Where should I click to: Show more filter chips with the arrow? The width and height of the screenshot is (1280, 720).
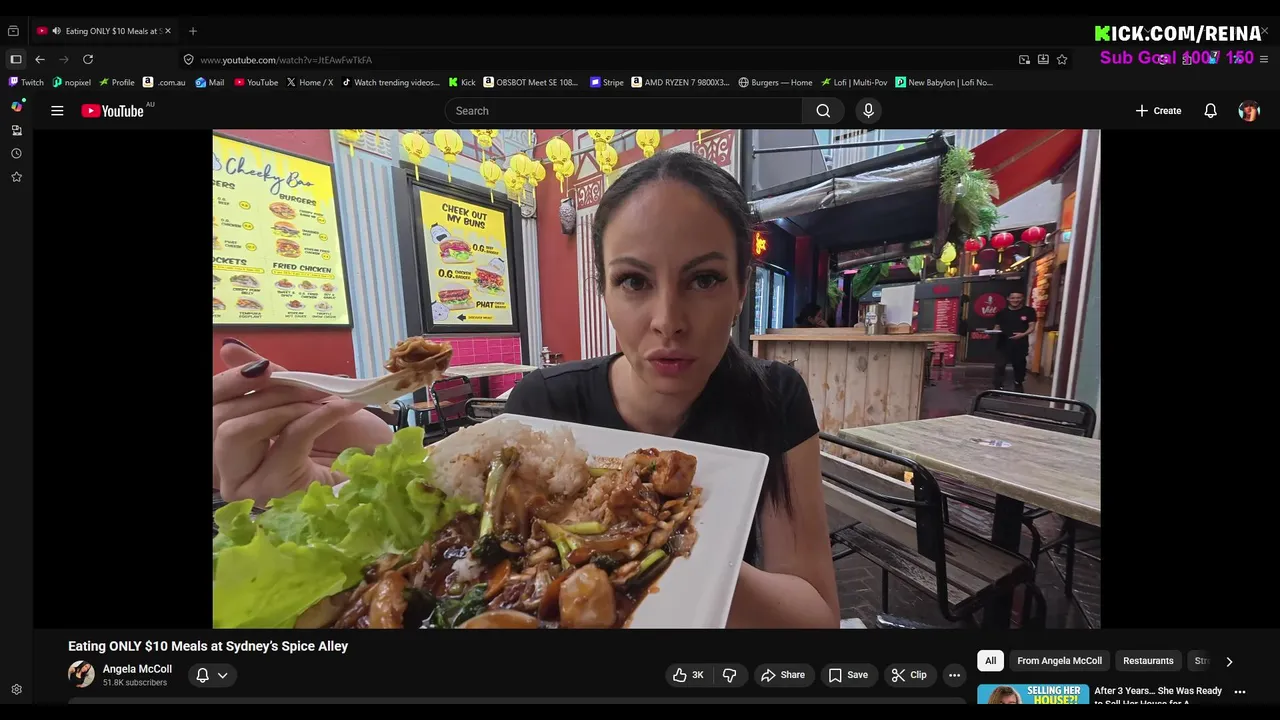pyautogui.click(x=1229, y=661)
